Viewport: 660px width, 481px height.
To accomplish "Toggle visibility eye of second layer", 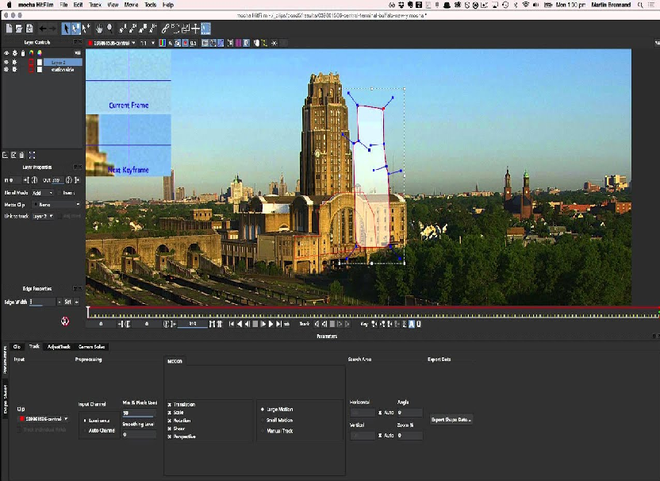I will (x=6, y=69).
